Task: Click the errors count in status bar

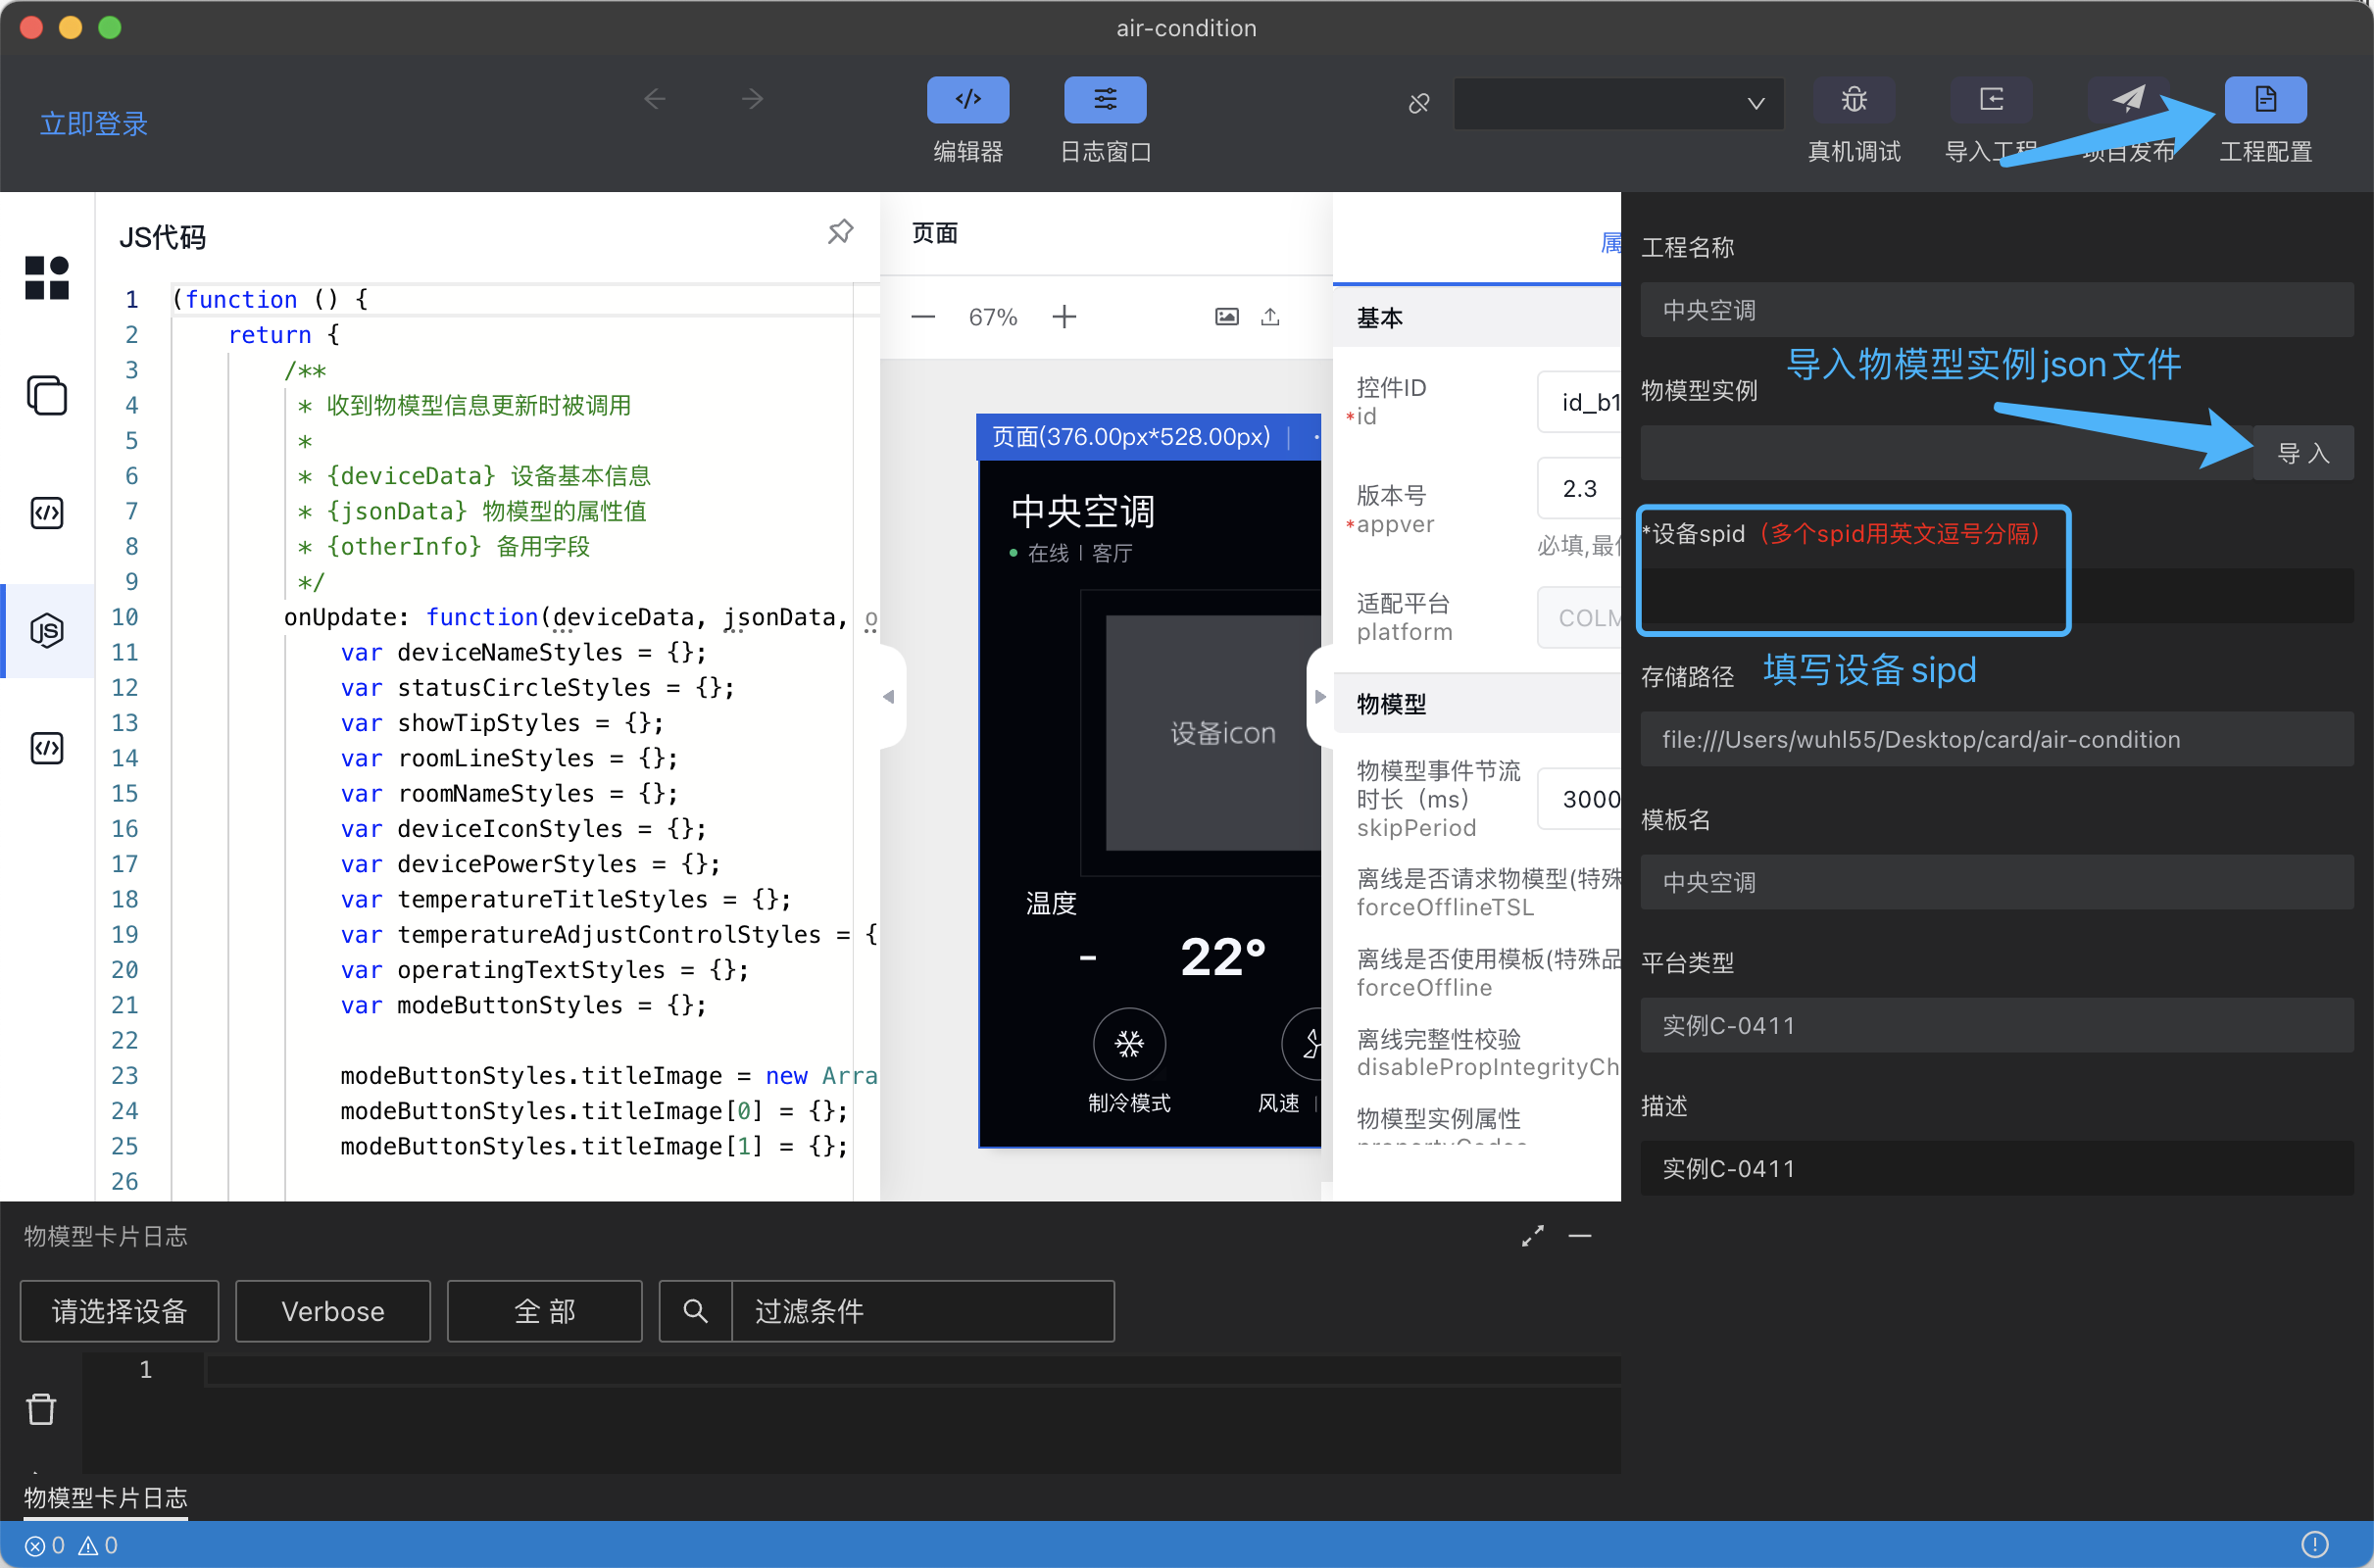Action: click(45, 1546)
